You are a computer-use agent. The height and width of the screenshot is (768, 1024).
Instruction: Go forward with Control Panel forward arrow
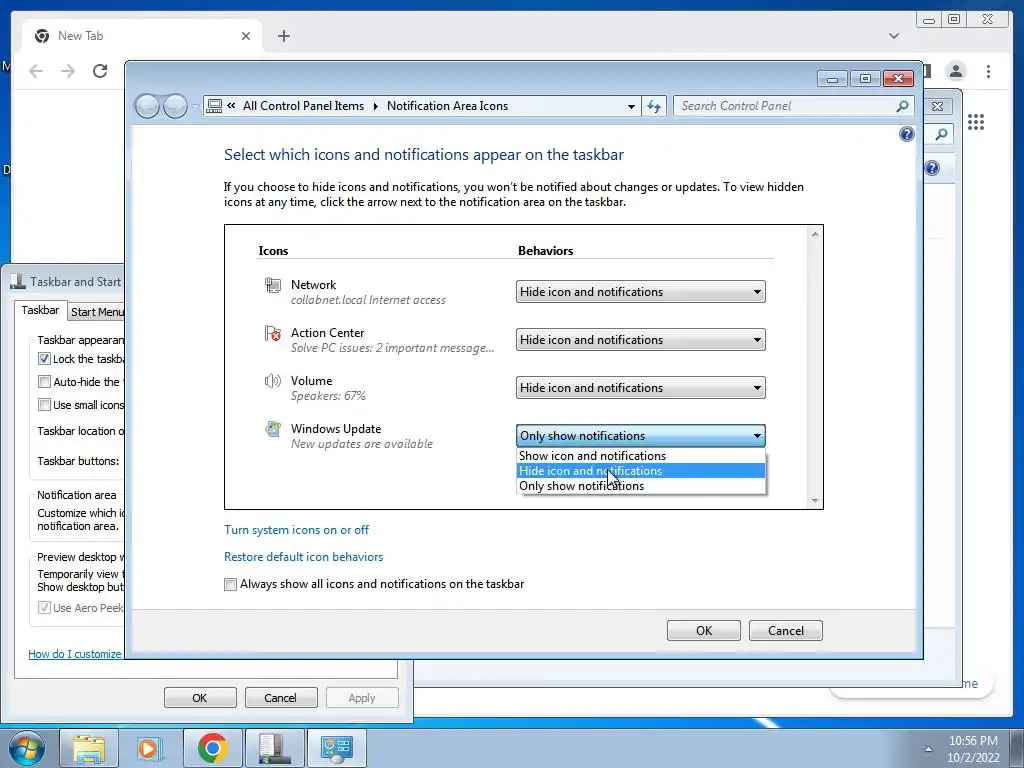point(175,106)
